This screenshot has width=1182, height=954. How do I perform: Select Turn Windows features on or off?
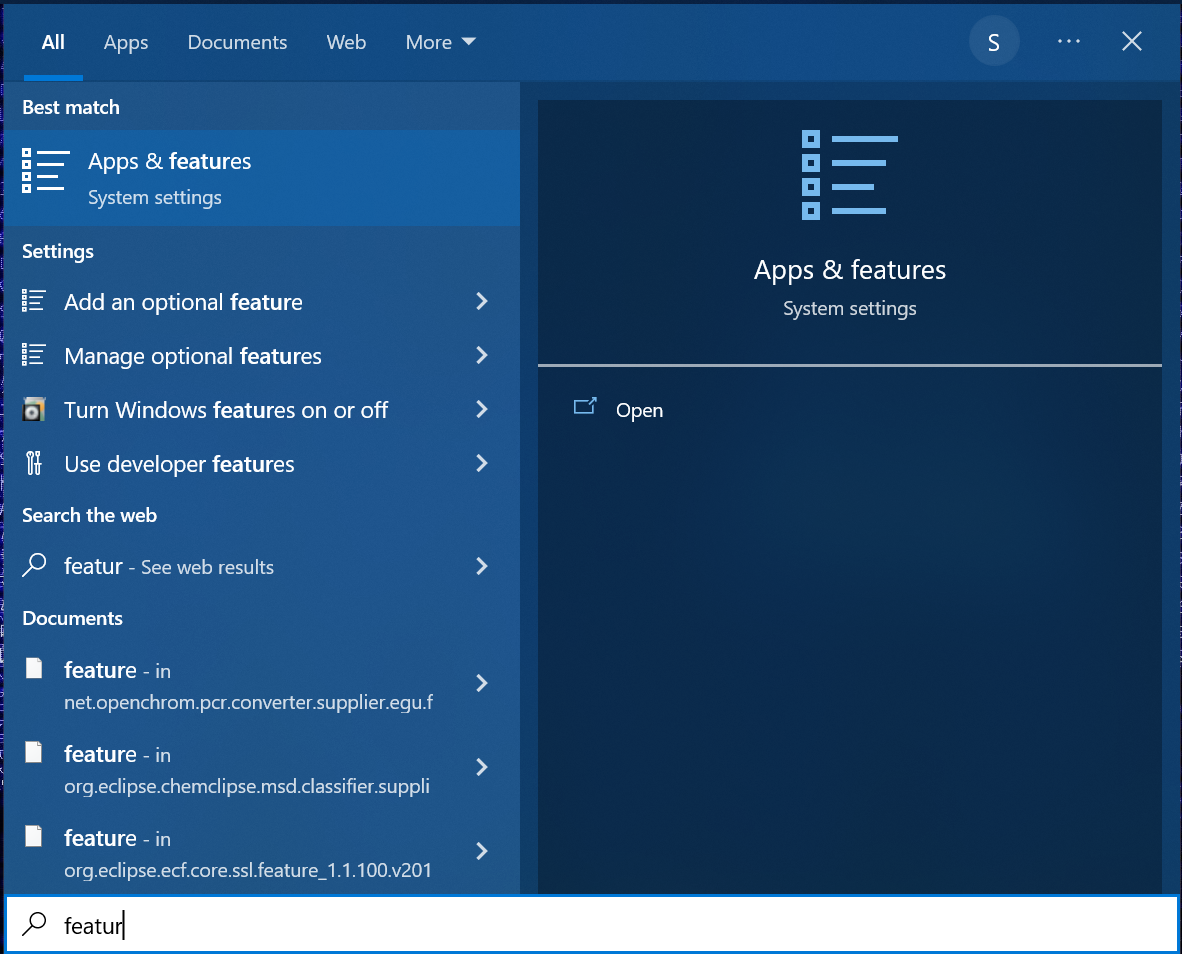262,410
